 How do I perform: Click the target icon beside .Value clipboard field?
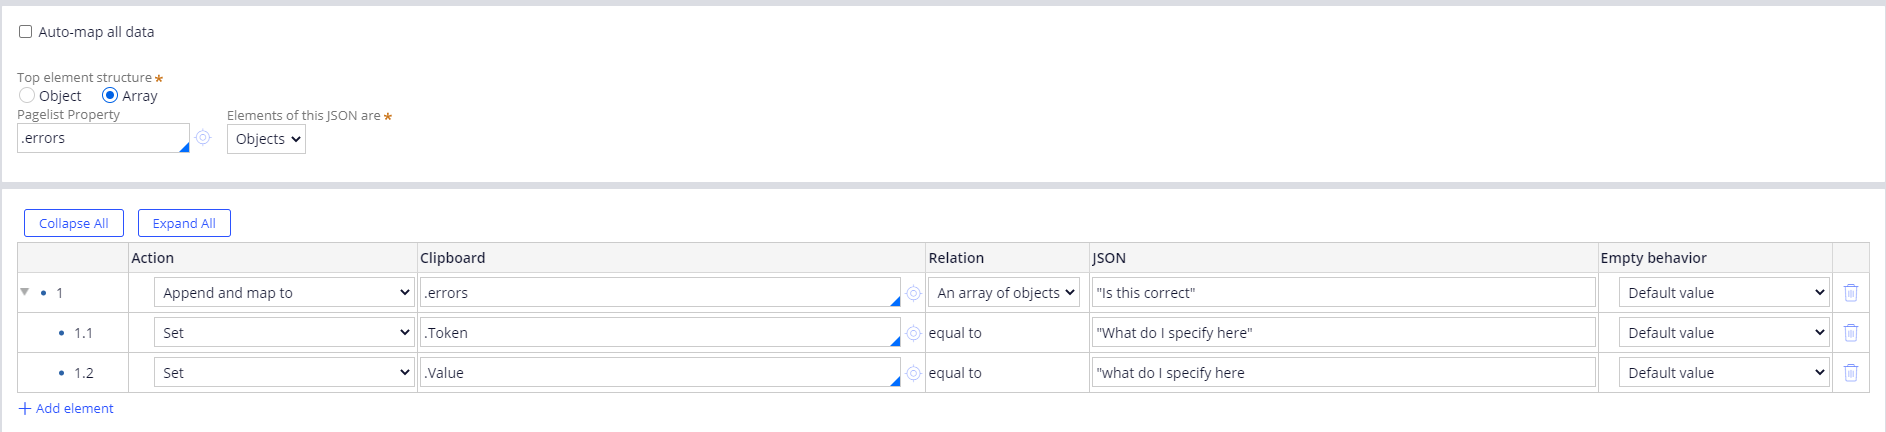click(913, 373)
